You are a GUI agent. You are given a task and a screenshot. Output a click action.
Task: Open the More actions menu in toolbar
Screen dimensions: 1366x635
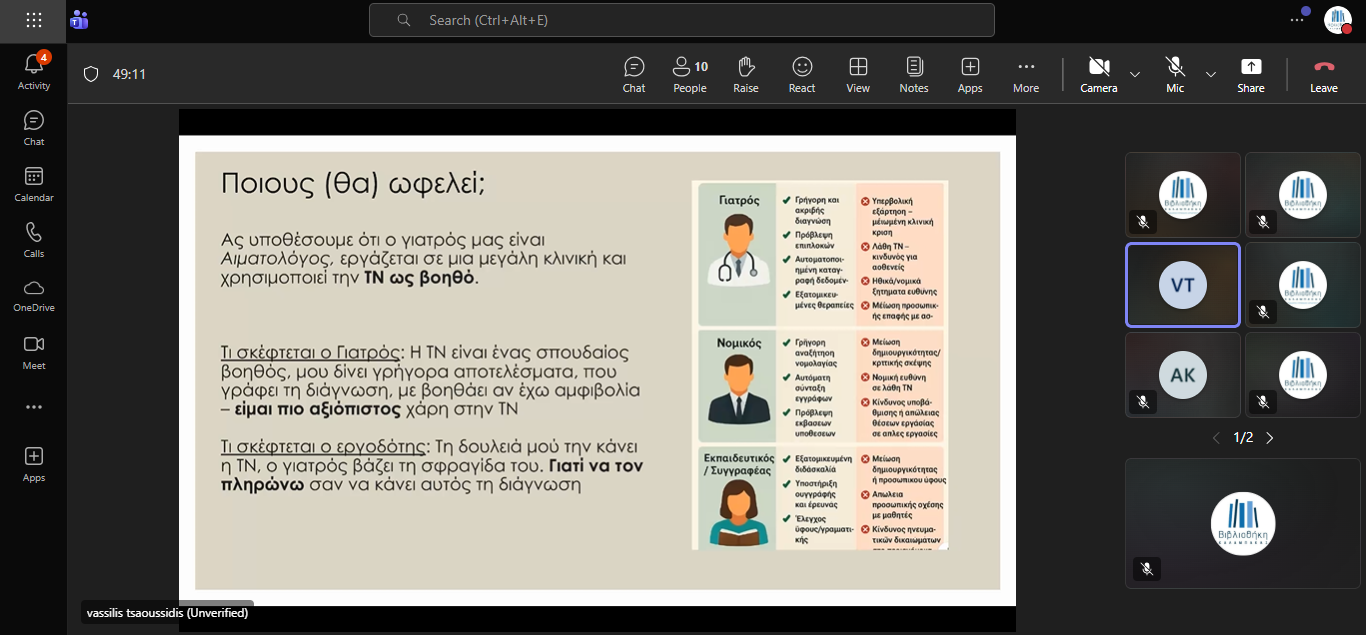1025,74
